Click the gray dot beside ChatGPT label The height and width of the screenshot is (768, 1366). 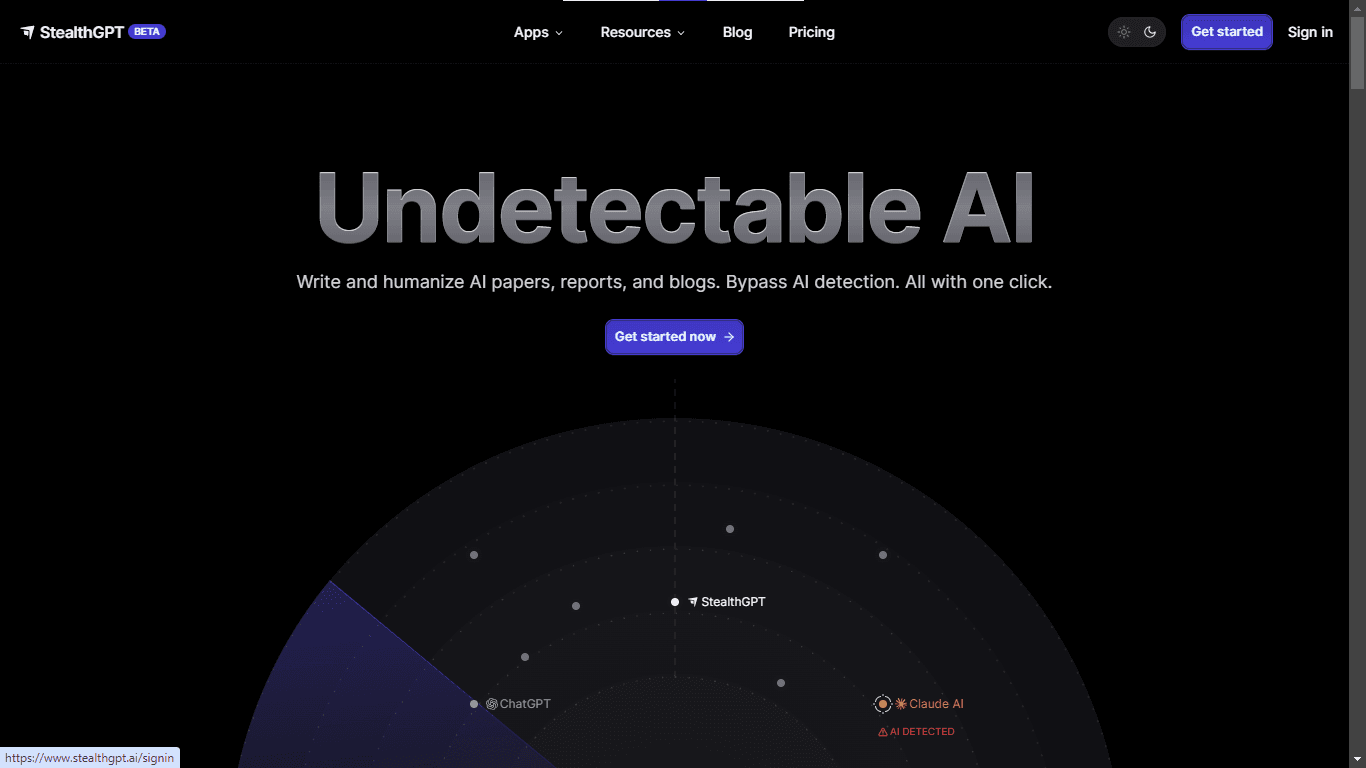474,704
